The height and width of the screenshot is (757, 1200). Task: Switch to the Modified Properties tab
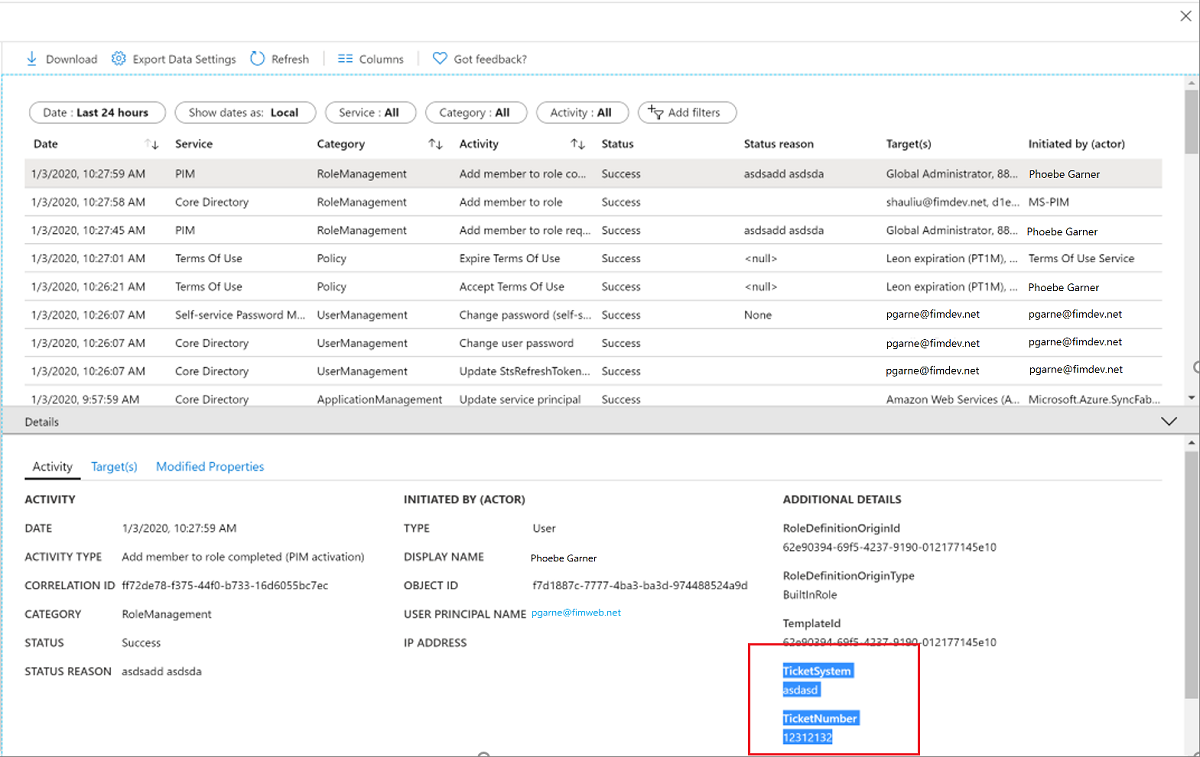coord(210,467)
